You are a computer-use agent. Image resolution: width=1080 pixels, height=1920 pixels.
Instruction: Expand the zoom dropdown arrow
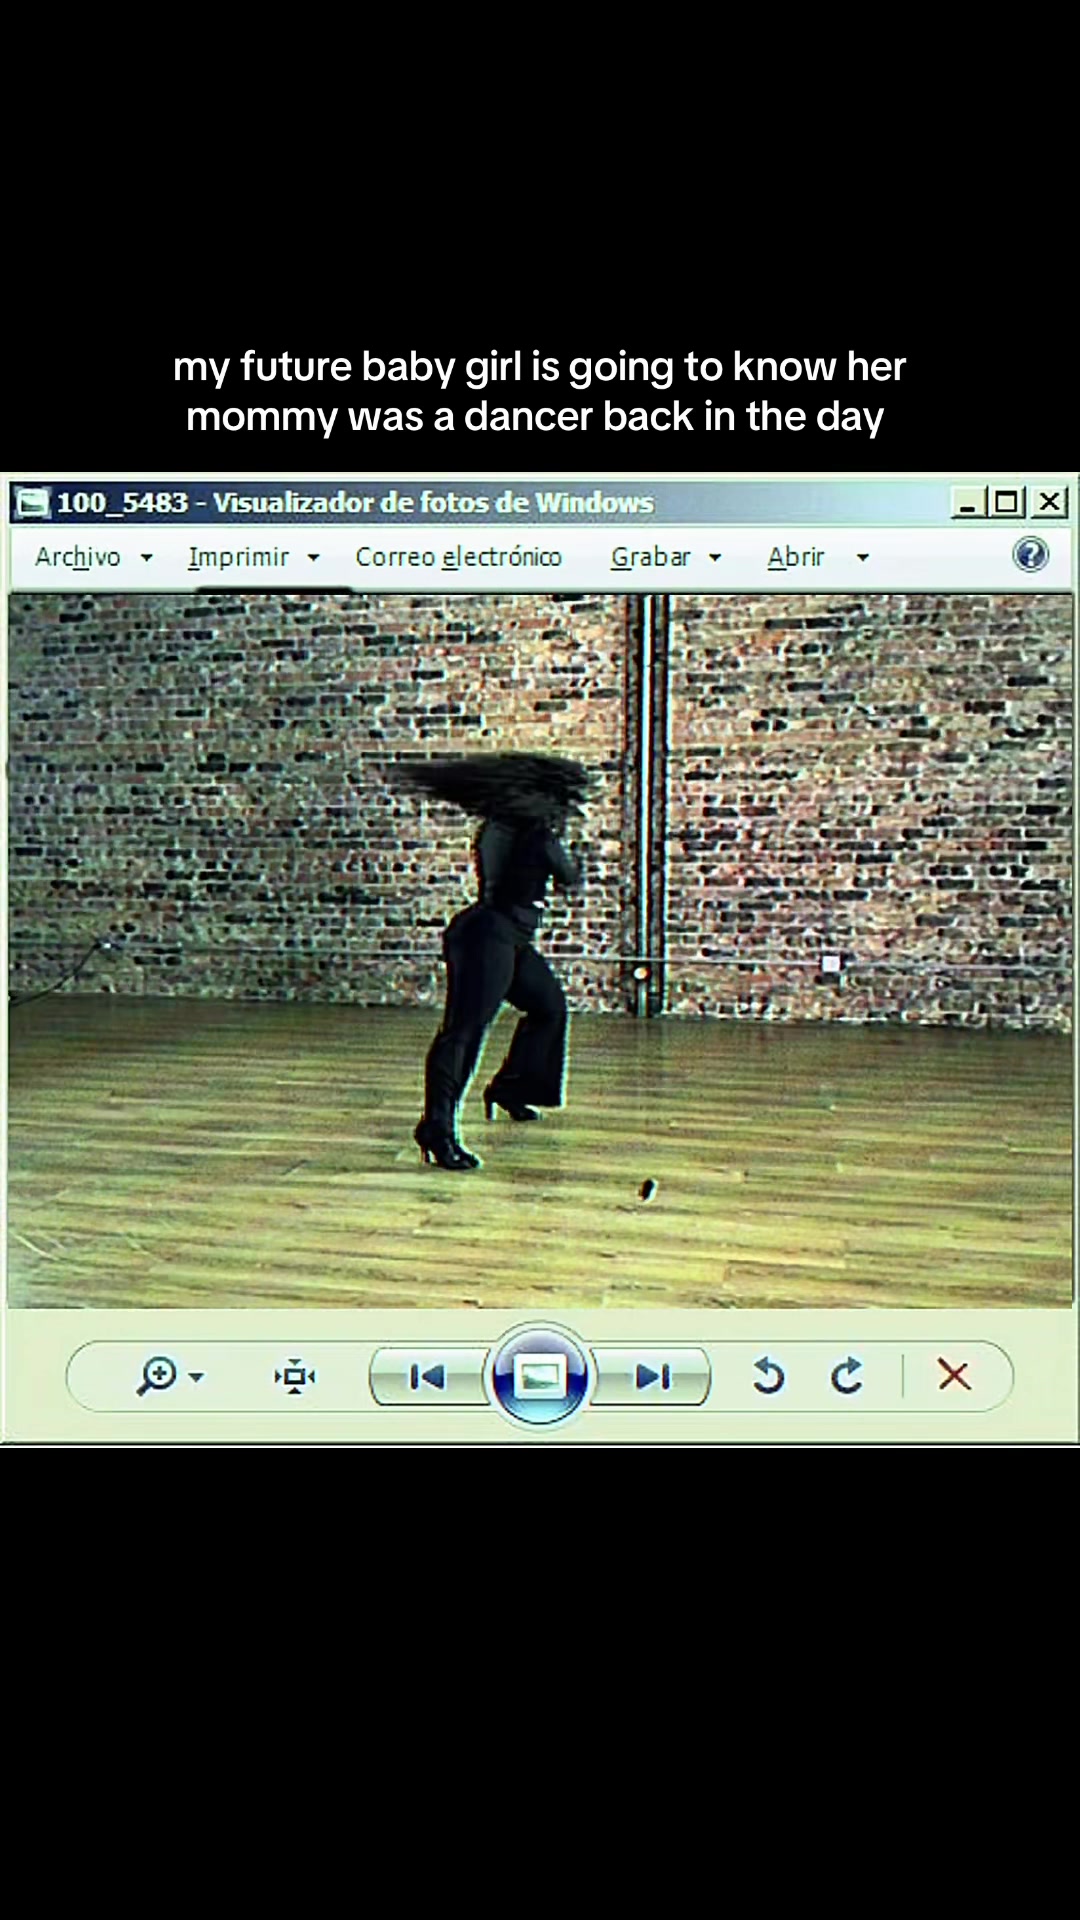[197, 1377]
